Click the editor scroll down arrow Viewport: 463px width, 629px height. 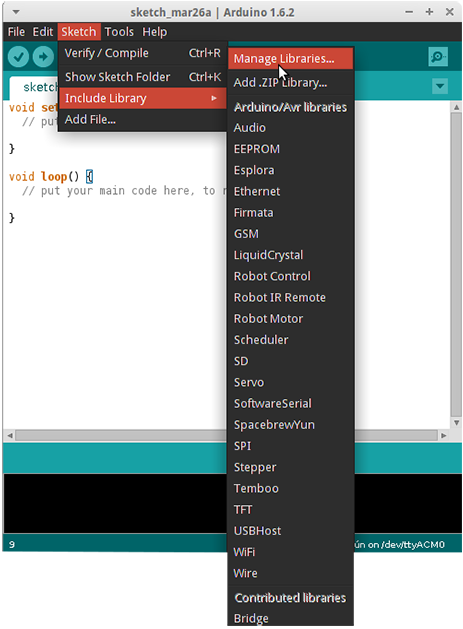coord(456,423)
